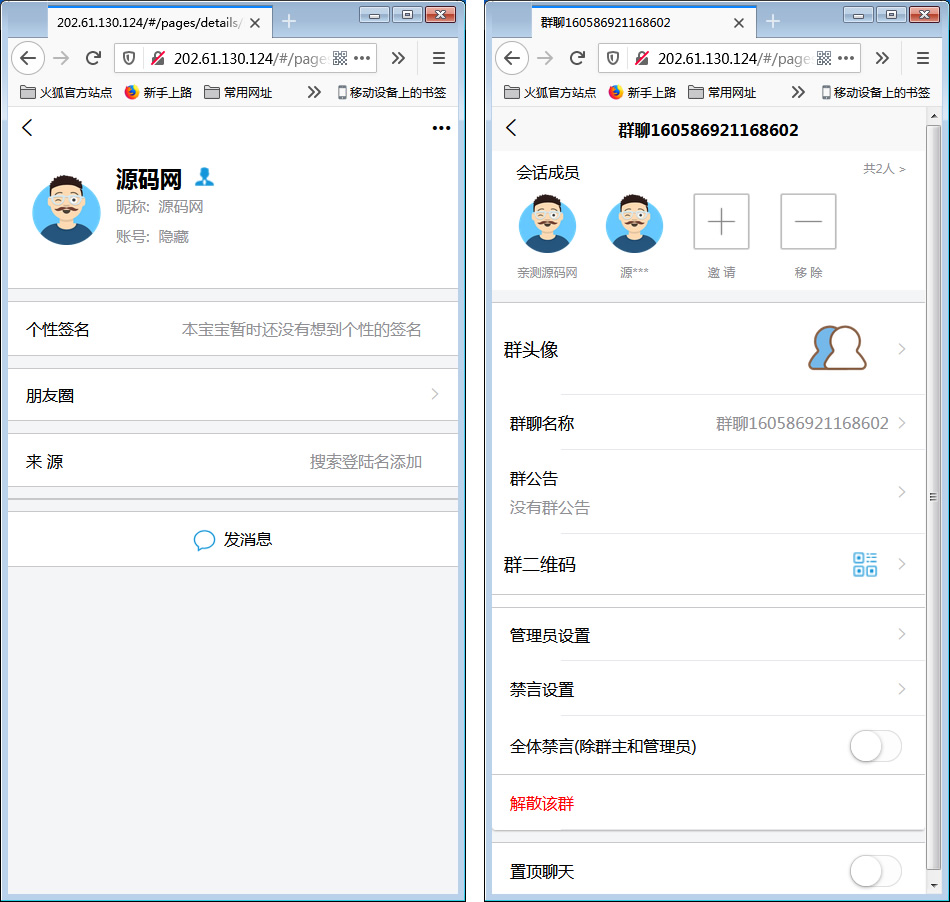Open page actions (three dots) in right address bar

coord(846,58)
